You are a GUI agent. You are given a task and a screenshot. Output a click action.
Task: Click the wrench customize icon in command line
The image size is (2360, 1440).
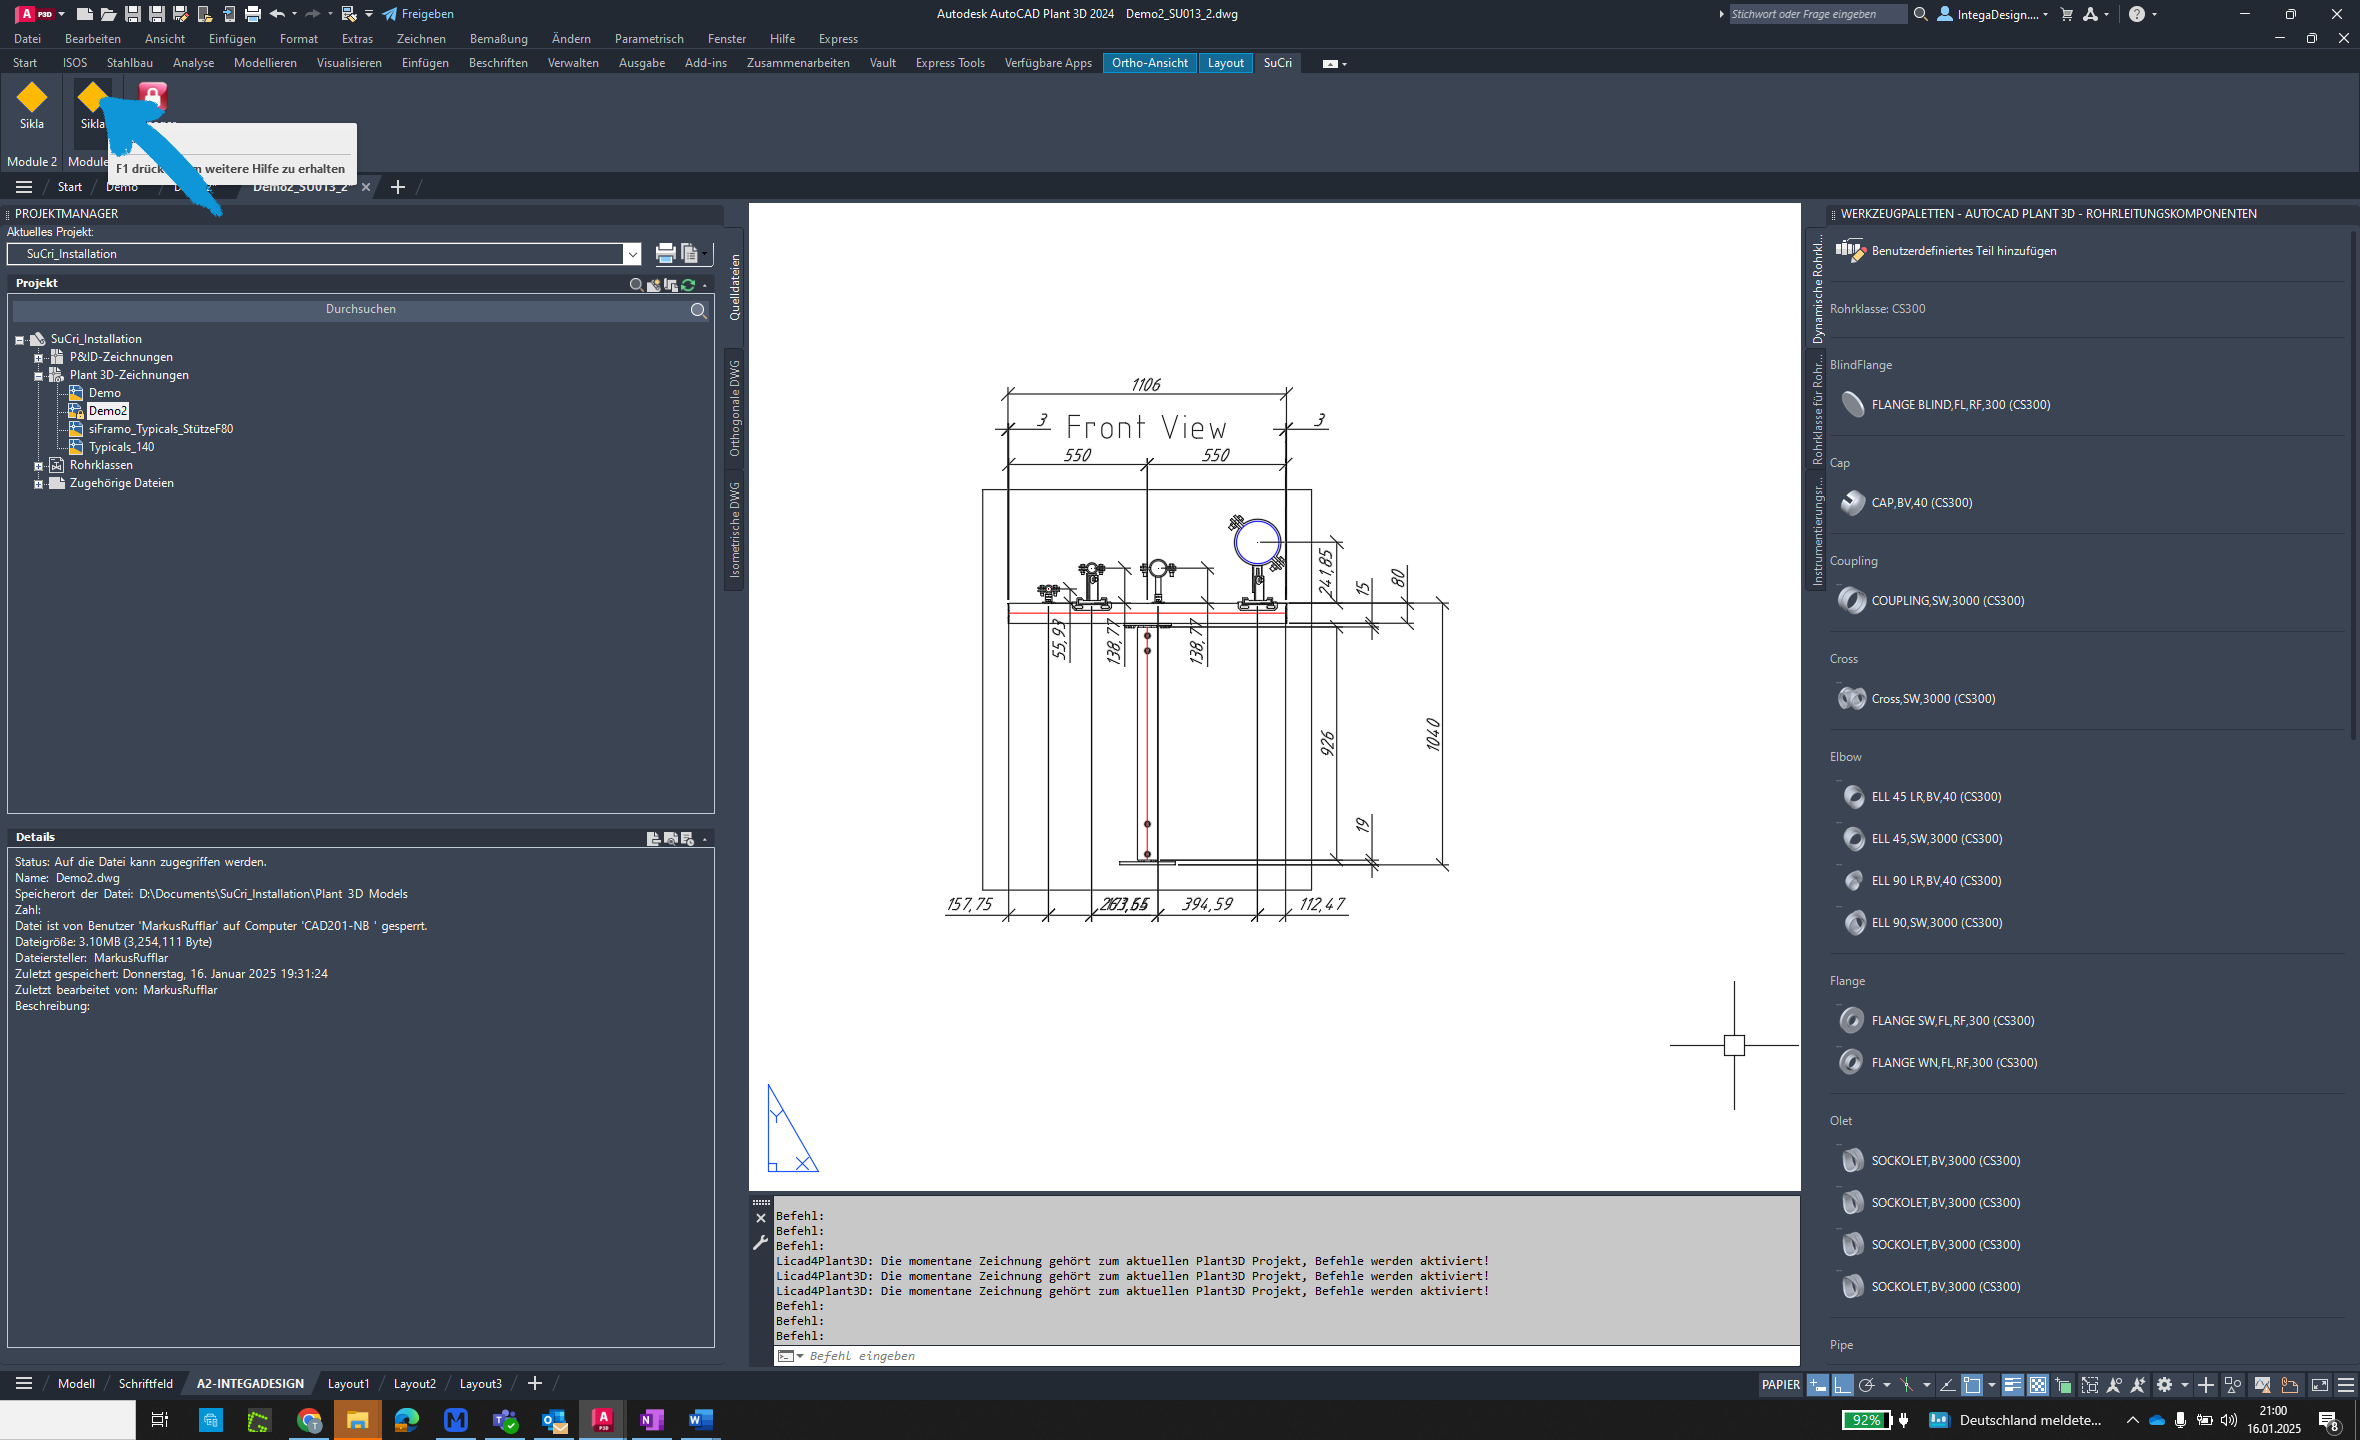tap(760, 1243)
